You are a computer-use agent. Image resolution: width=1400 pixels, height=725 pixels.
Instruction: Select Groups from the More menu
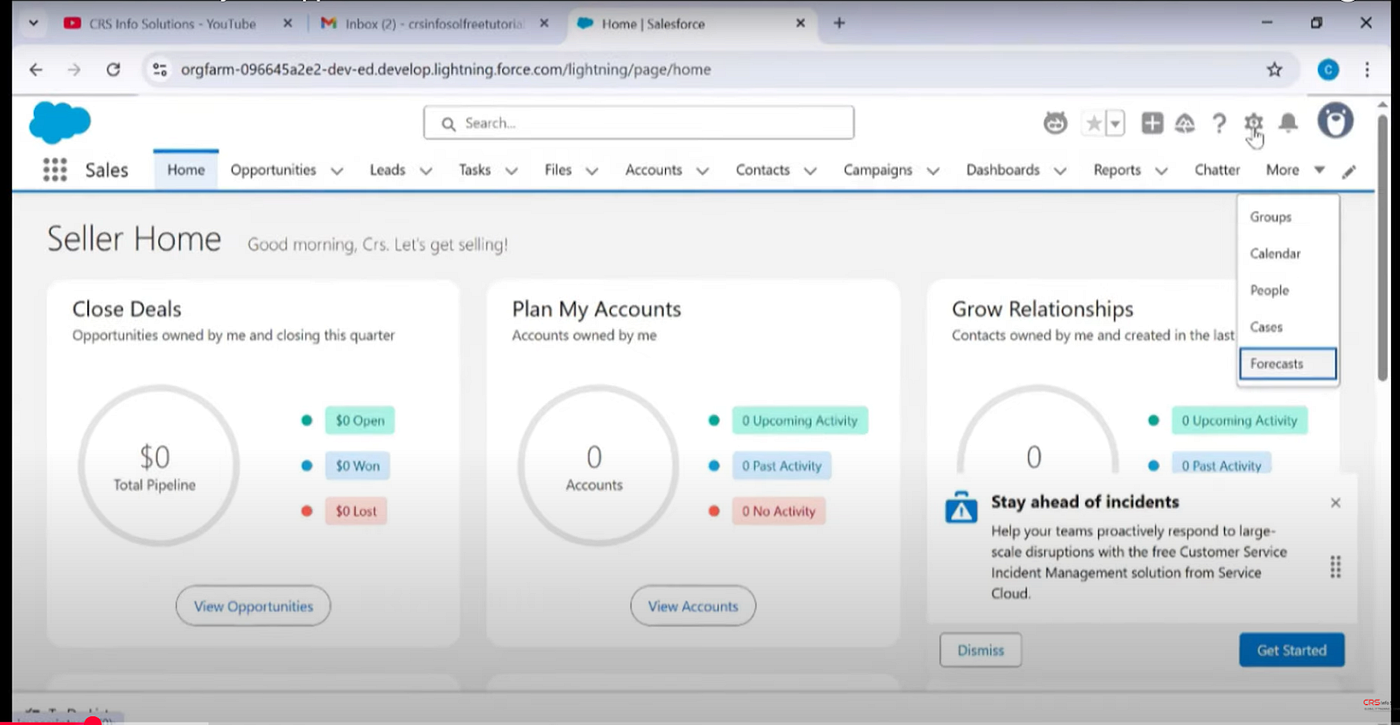(x=1288, y=217)
